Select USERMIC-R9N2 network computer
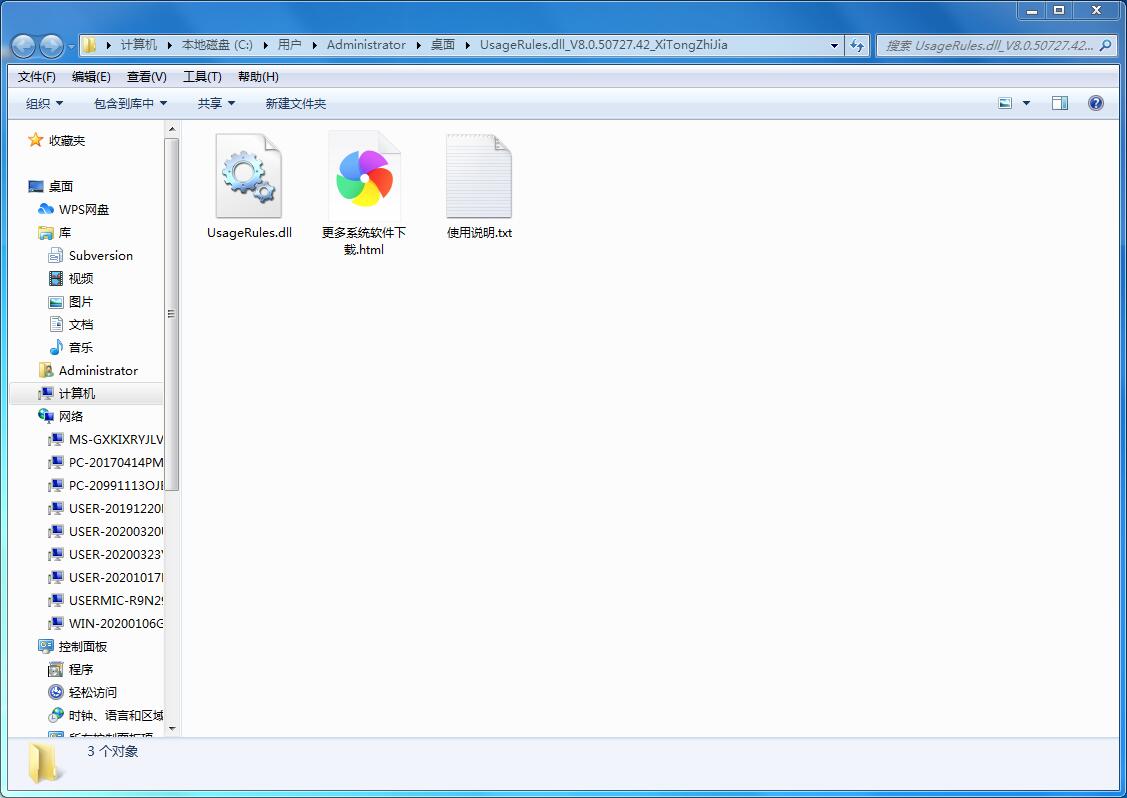The width and height of the screenshot is (1127, 798). click(105, 600)
